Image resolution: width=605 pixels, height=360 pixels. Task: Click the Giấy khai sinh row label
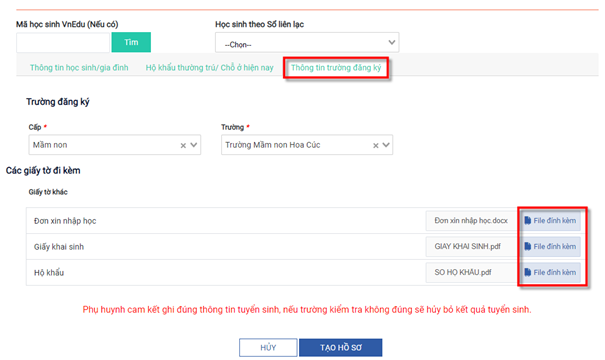pyautogui.click(x=59, y=247)
